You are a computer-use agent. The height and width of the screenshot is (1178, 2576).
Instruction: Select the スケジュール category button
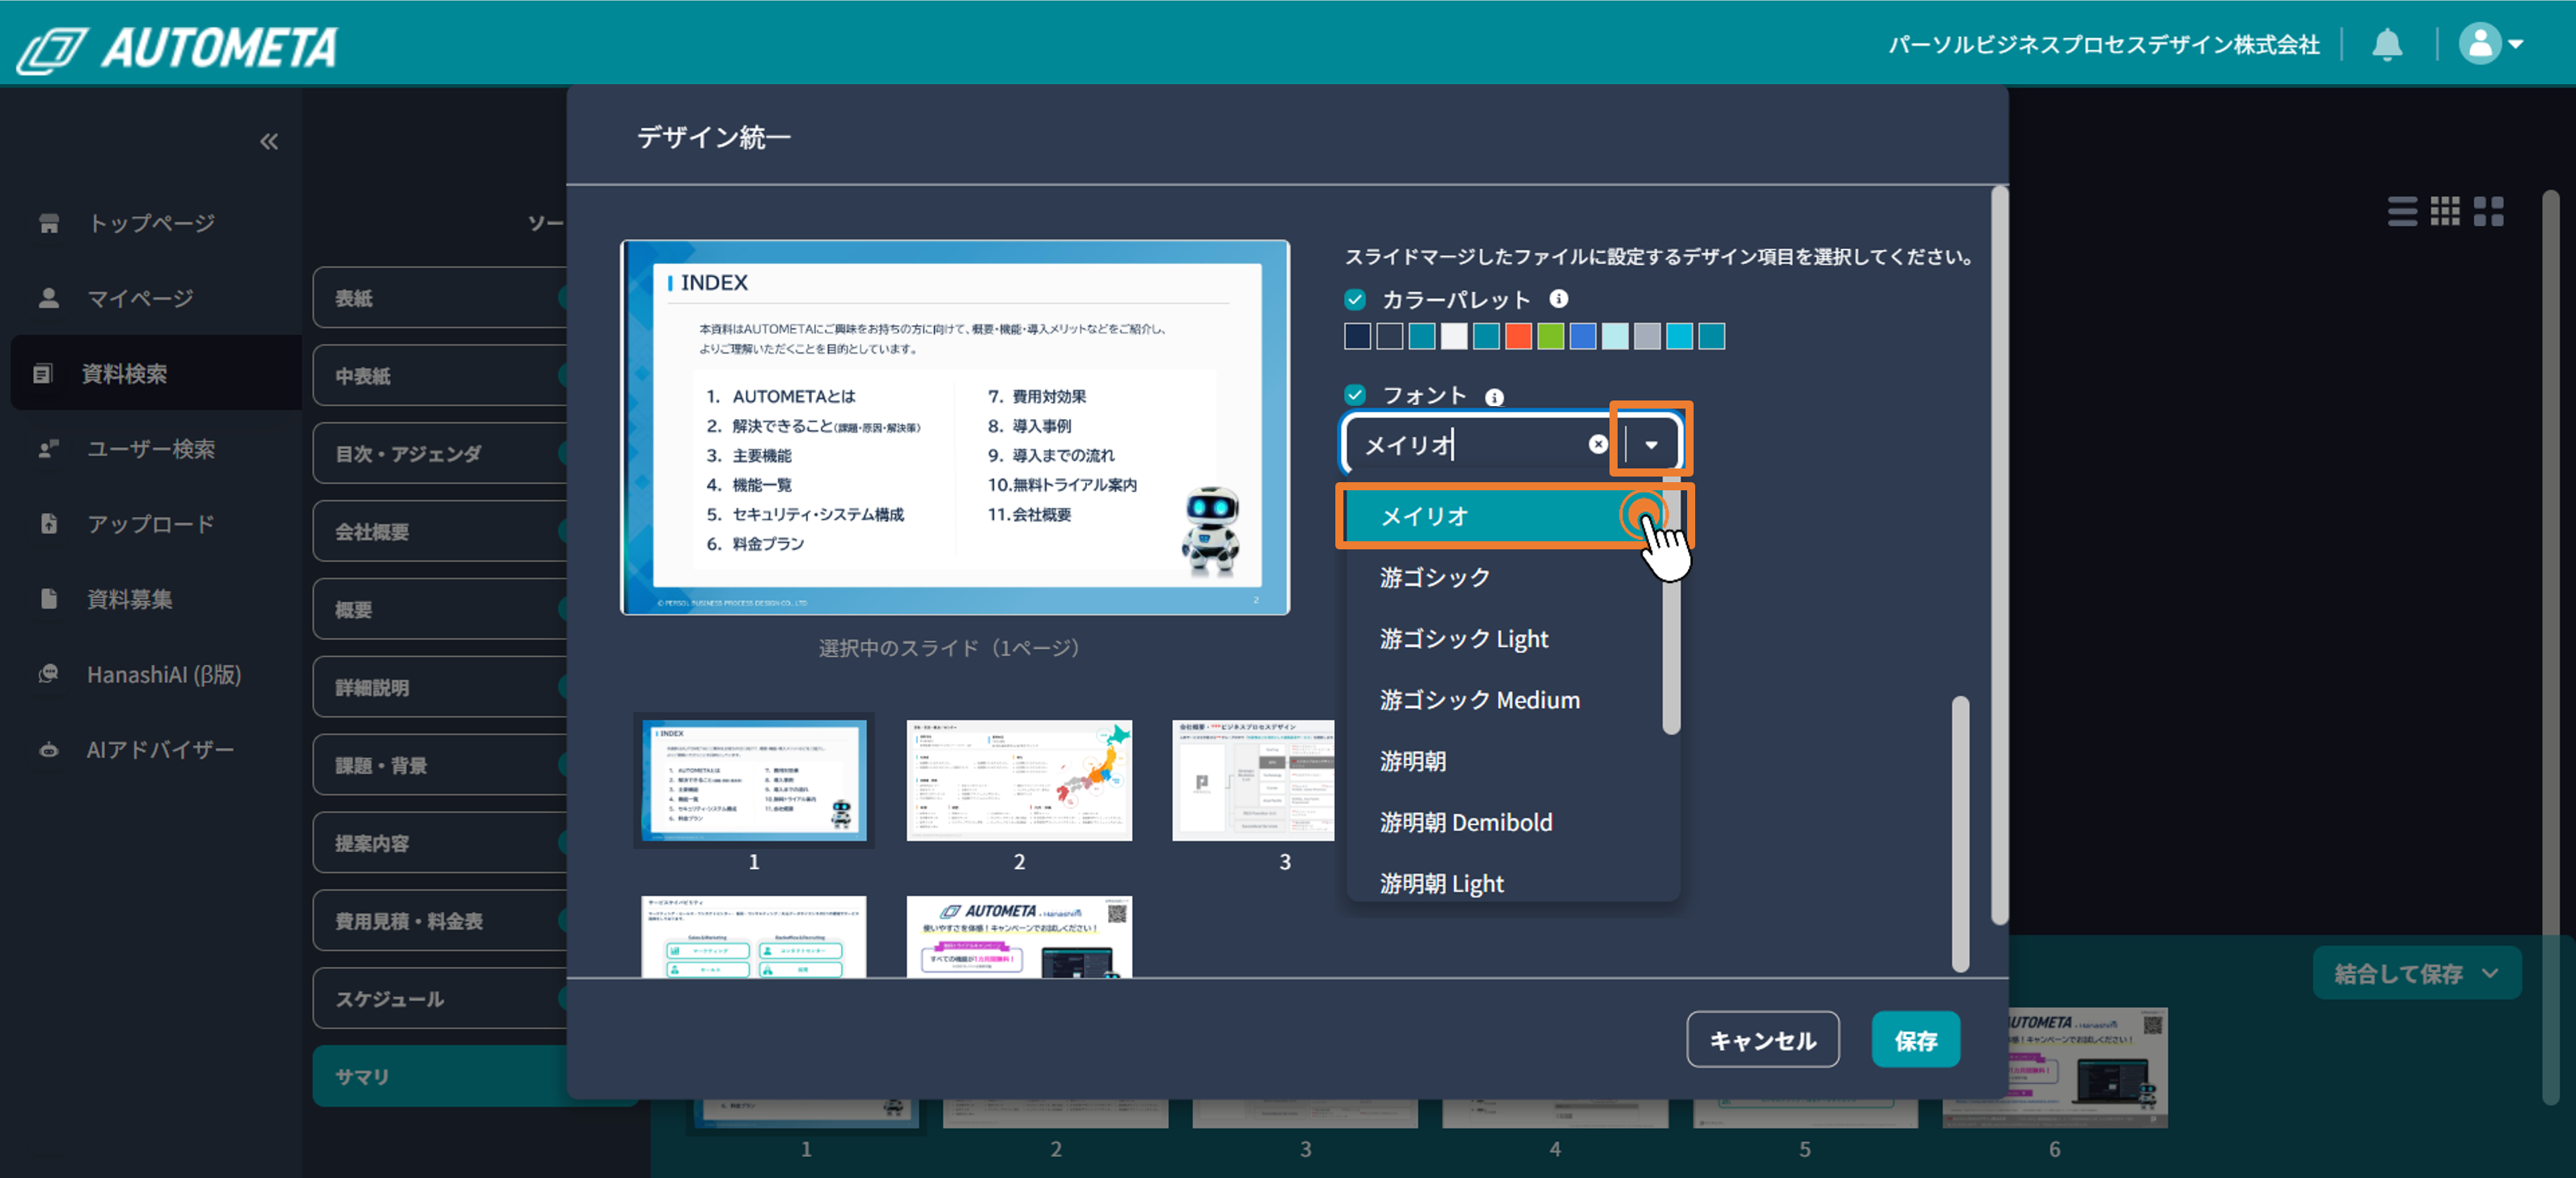pos(440,999)
